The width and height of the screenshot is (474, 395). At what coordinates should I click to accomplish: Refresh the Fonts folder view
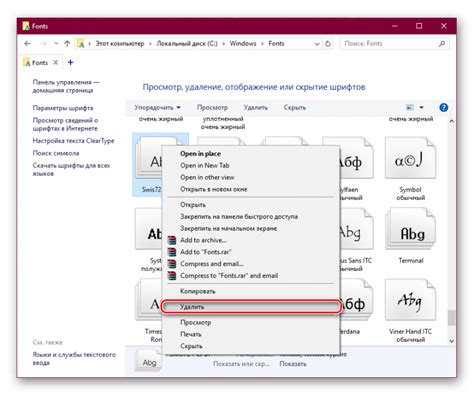328,44
